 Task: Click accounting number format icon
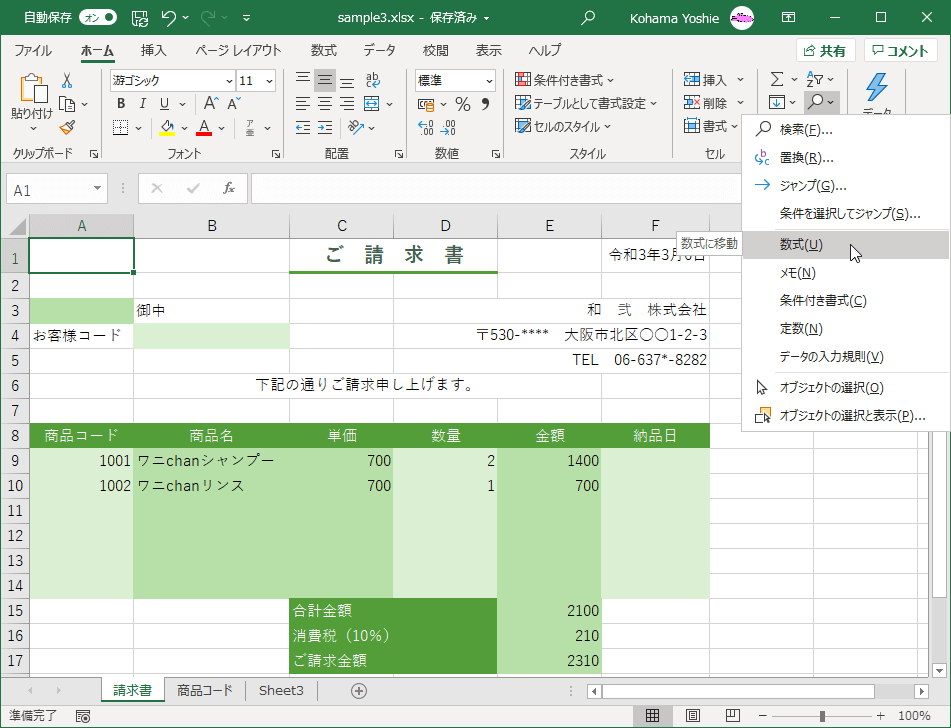426,104
